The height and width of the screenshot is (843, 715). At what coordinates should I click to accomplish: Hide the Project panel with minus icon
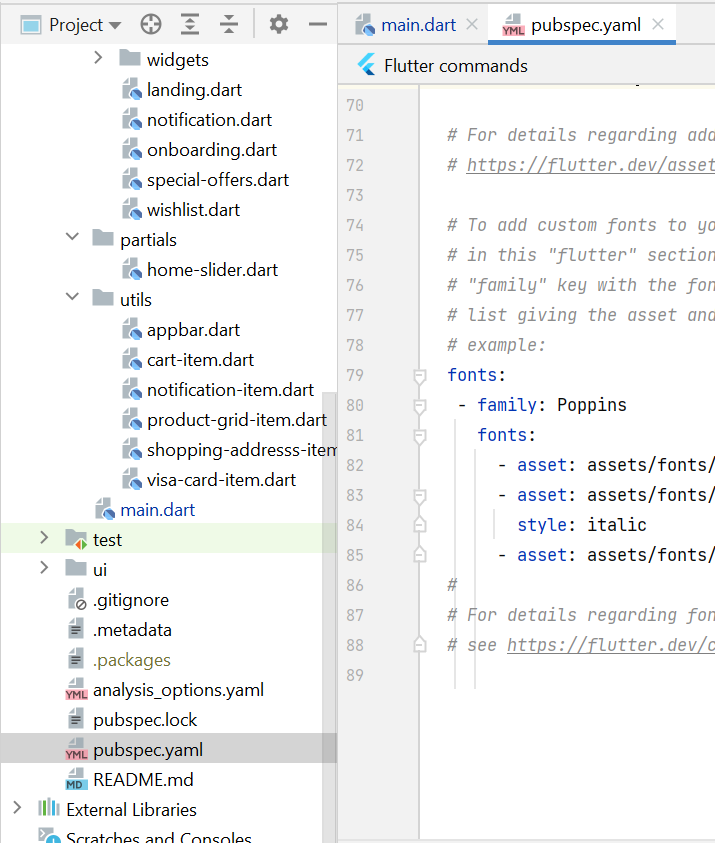[318, 24]
